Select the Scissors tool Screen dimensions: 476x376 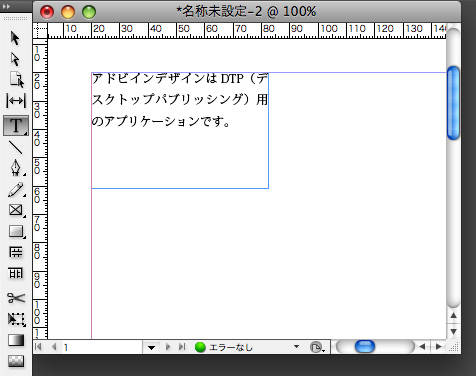click(16, 297)
